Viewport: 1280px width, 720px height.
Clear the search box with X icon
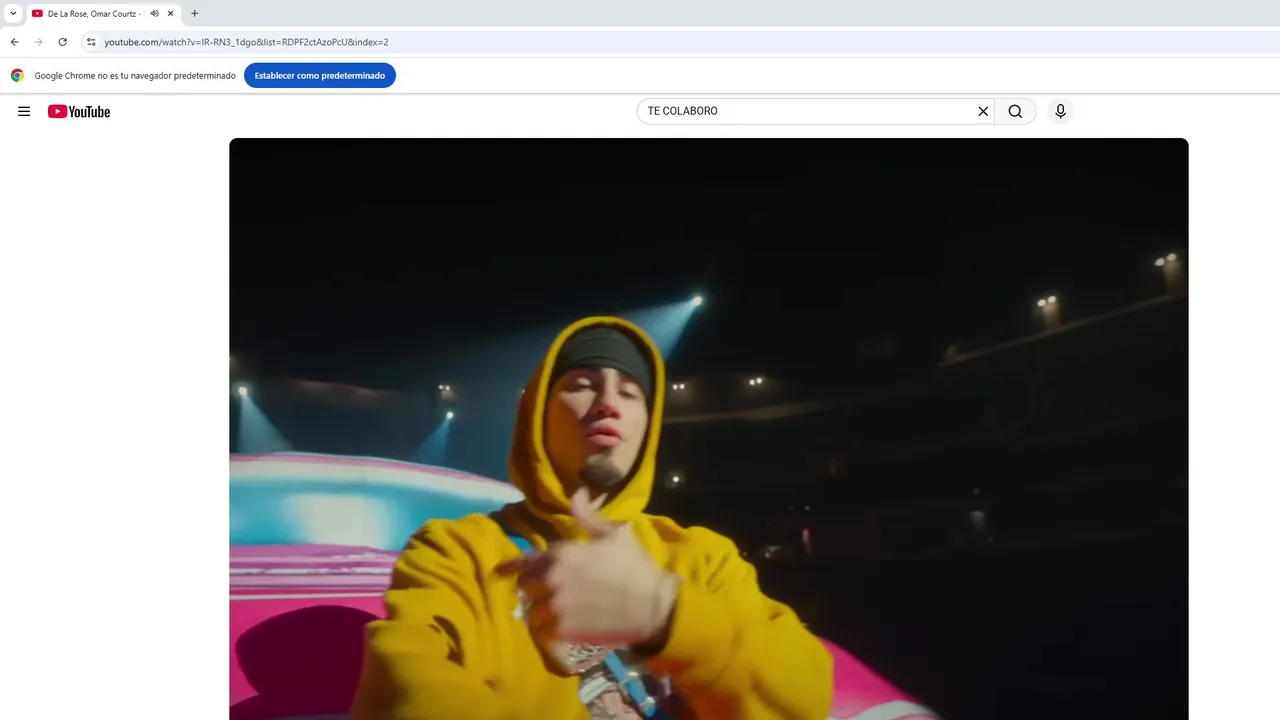(983, 111)
